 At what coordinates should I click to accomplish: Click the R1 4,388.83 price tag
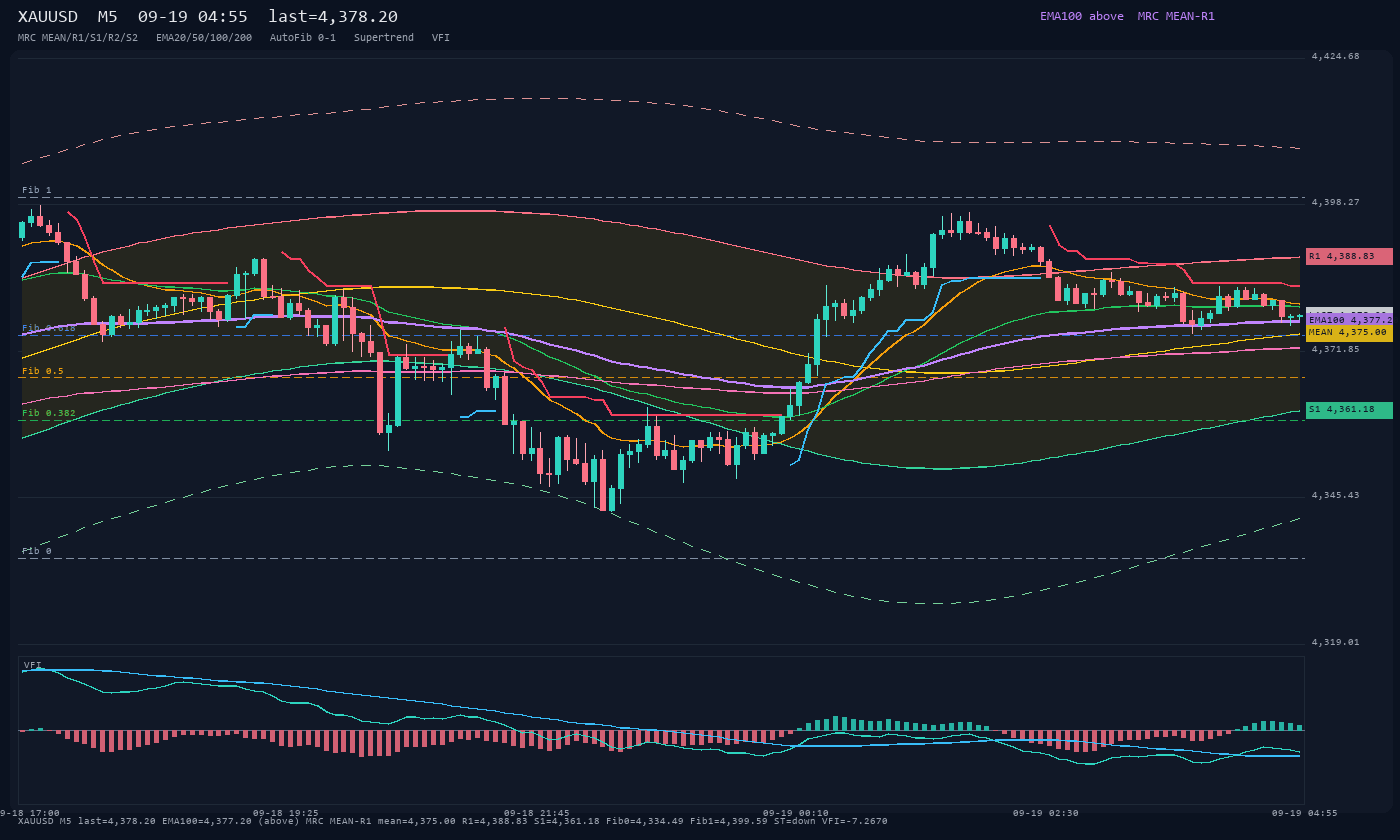pos(1349,256)
